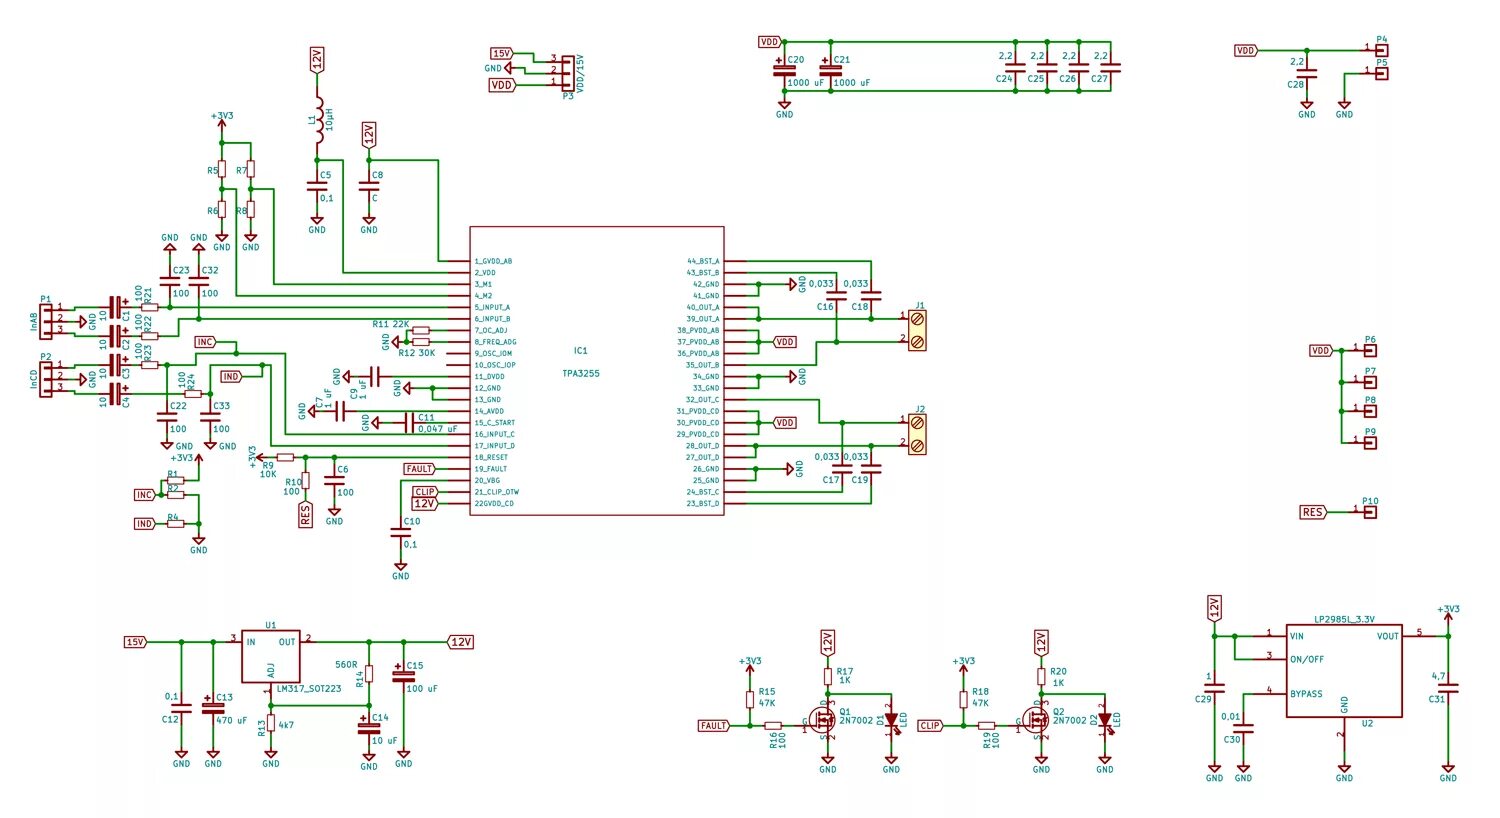
Task: Select the 12V label above inductor L1
Action: pos(317,59)
